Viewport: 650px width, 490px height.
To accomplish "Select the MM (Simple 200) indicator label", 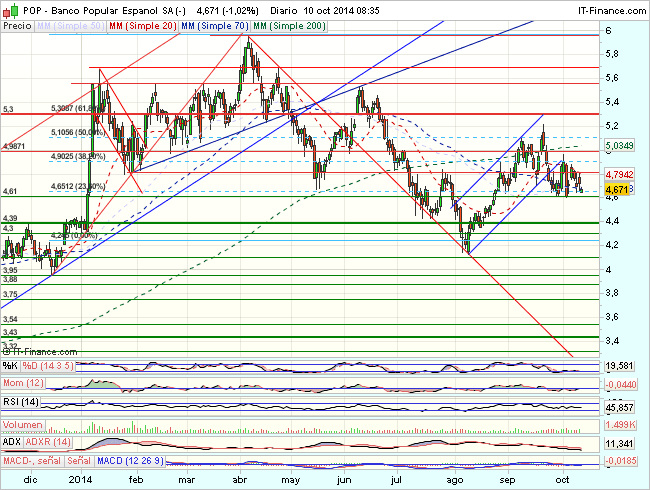I will click(x=286, y=23).
